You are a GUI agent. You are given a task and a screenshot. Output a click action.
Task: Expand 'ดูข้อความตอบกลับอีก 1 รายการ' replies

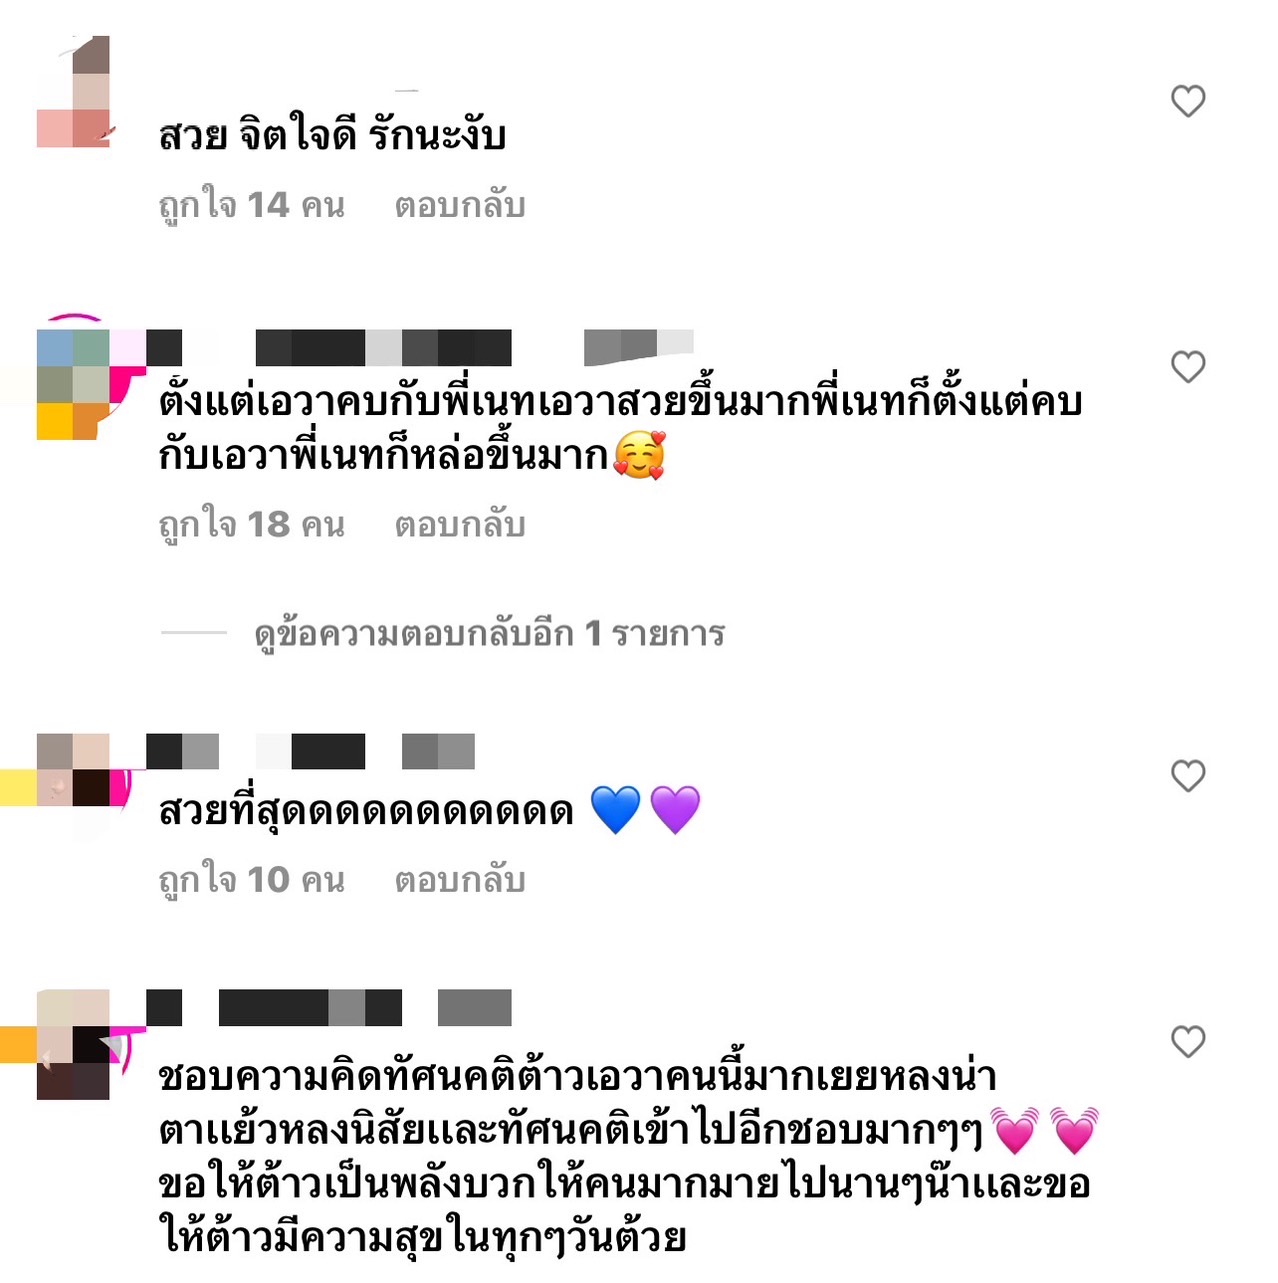489,633
